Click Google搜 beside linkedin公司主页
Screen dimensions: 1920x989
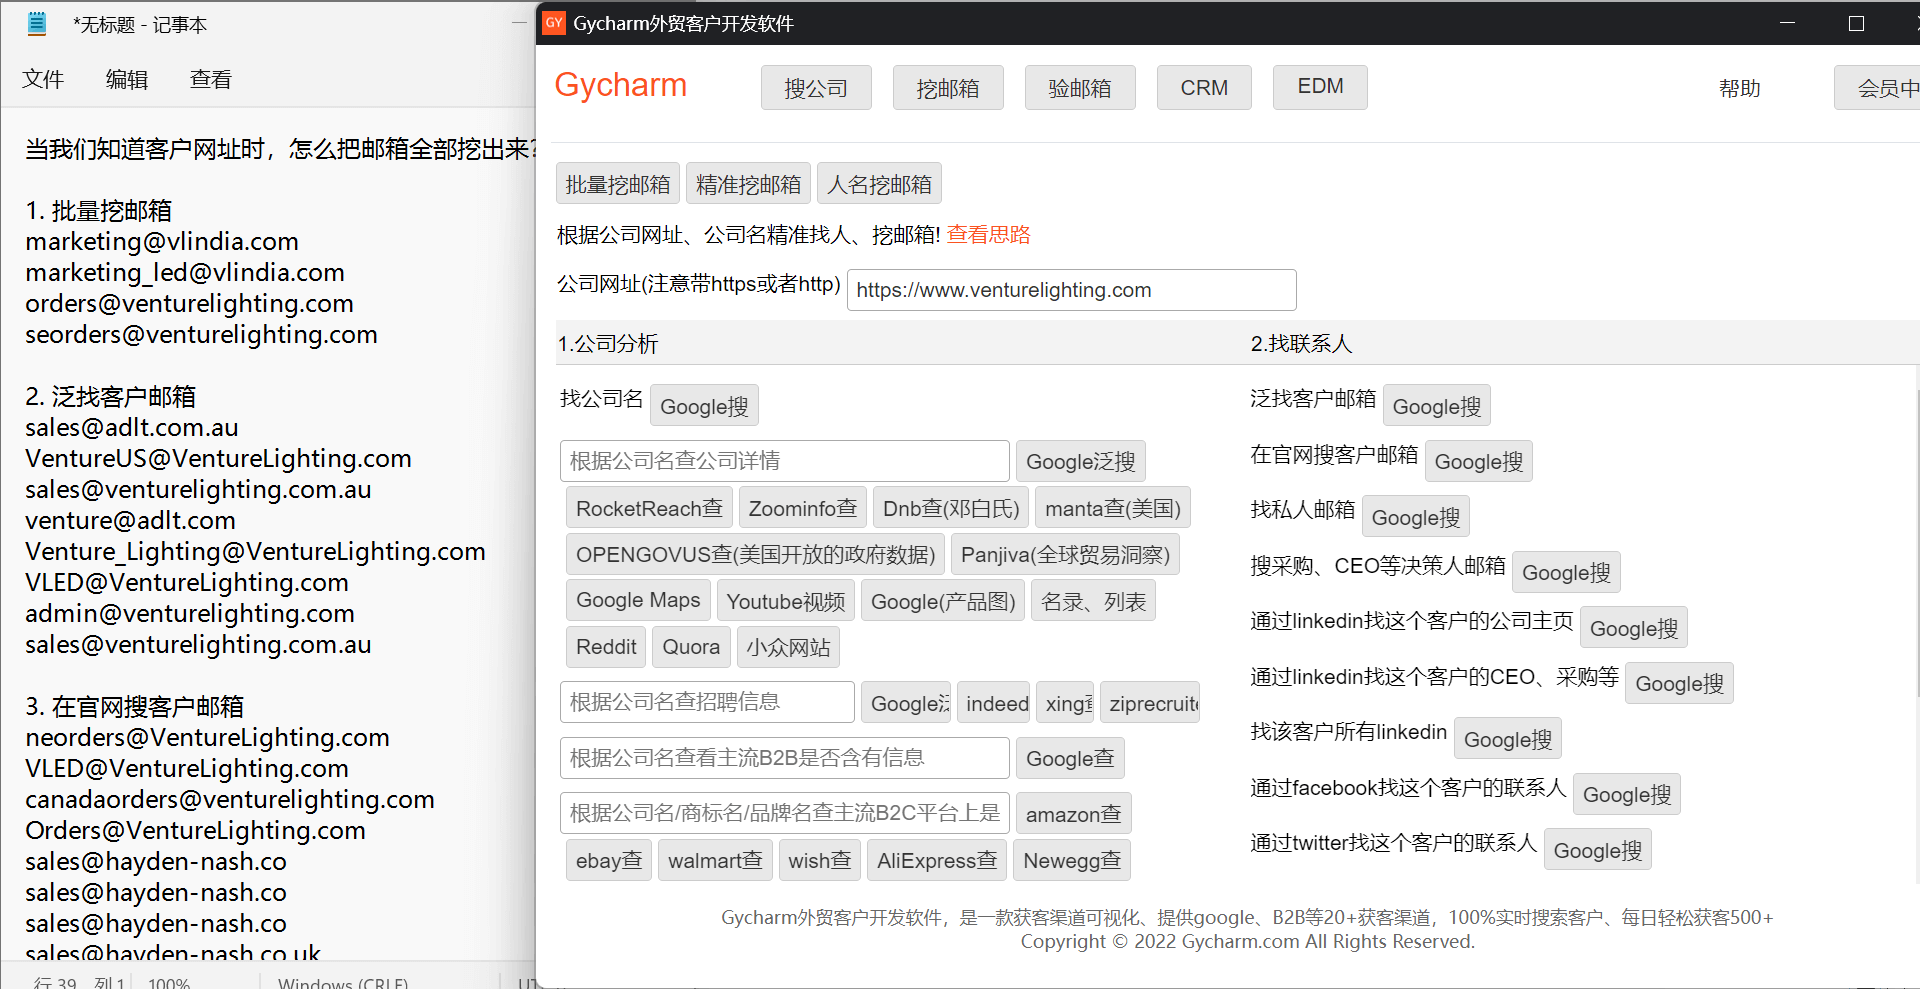point(1634,628)
